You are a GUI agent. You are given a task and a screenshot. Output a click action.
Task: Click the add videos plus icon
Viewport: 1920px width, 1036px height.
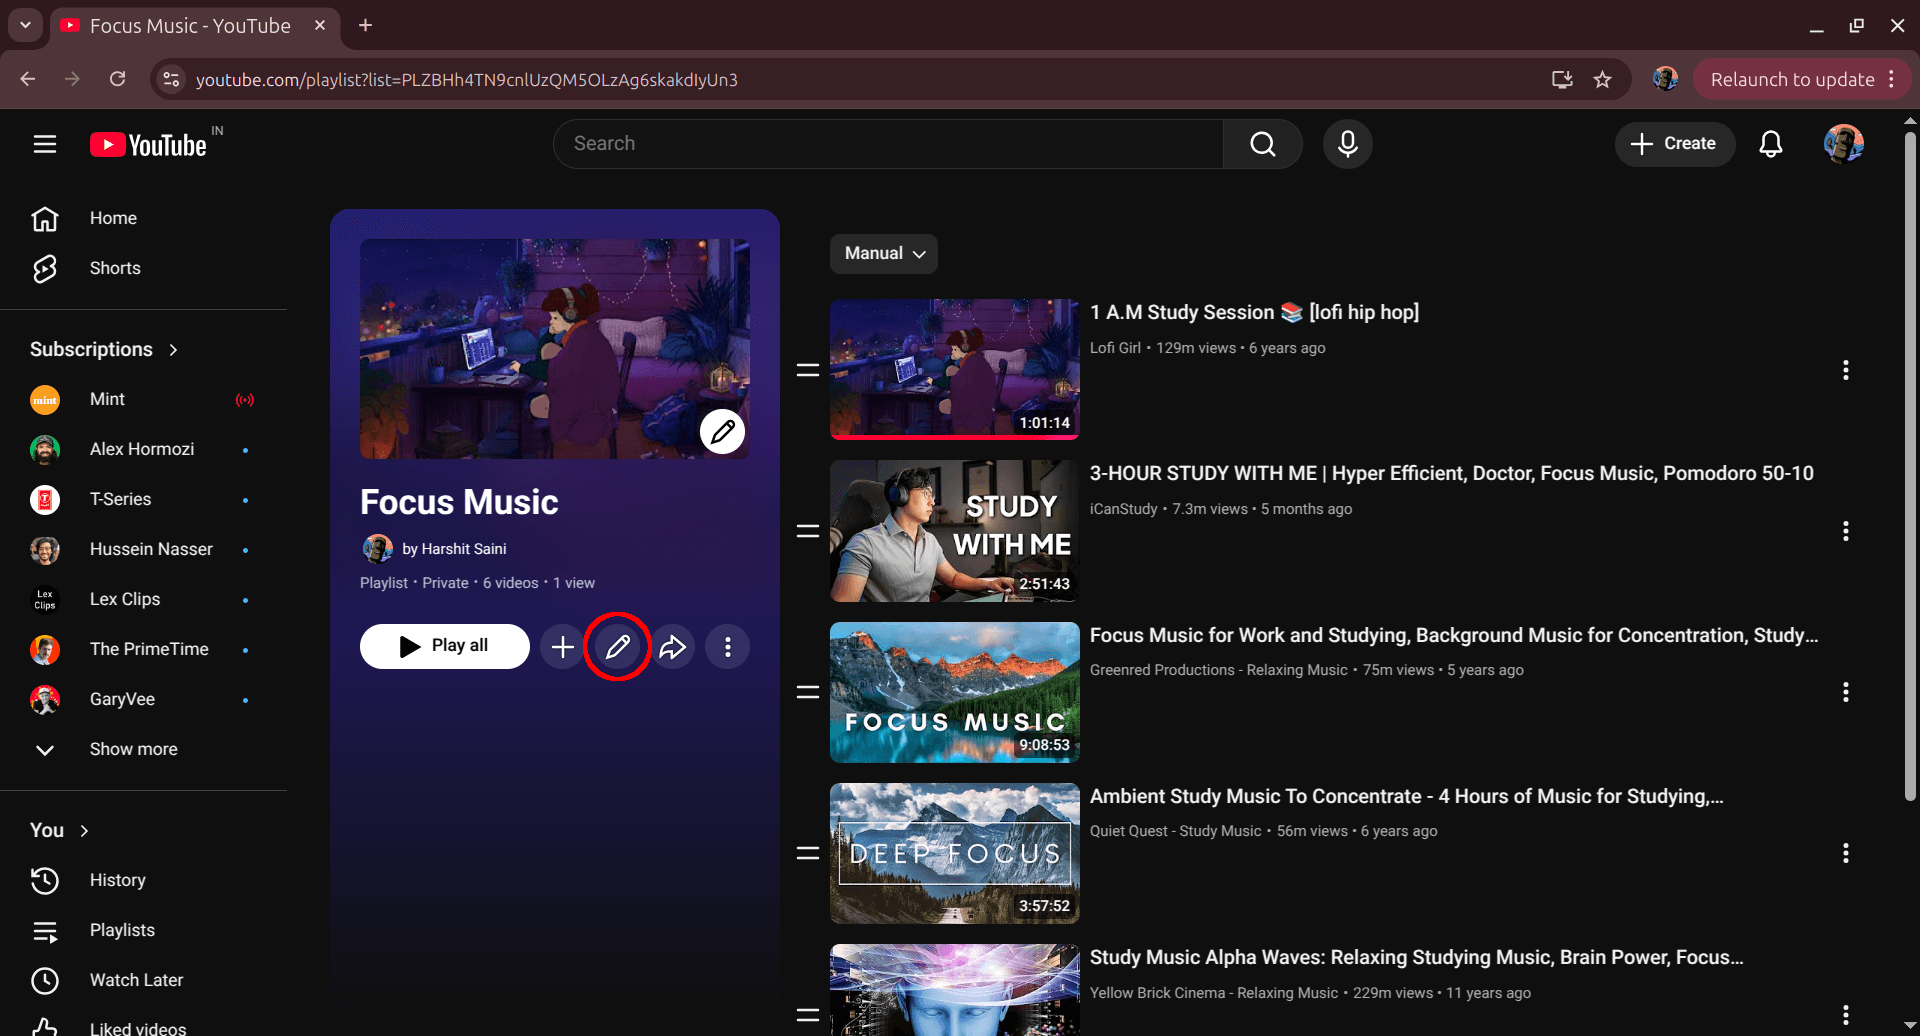562,646
